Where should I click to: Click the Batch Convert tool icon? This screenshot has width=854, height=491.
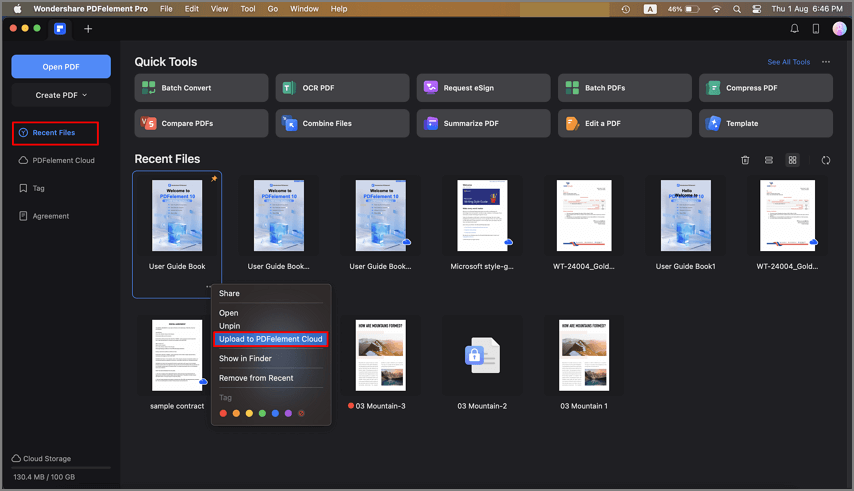(149, 88)
